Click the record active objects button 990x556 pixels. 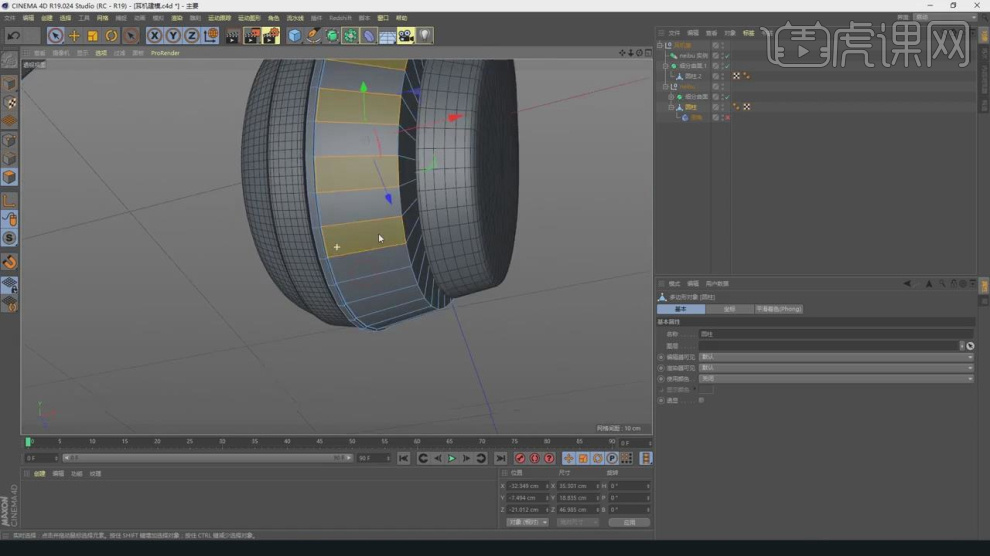[519, 458]
